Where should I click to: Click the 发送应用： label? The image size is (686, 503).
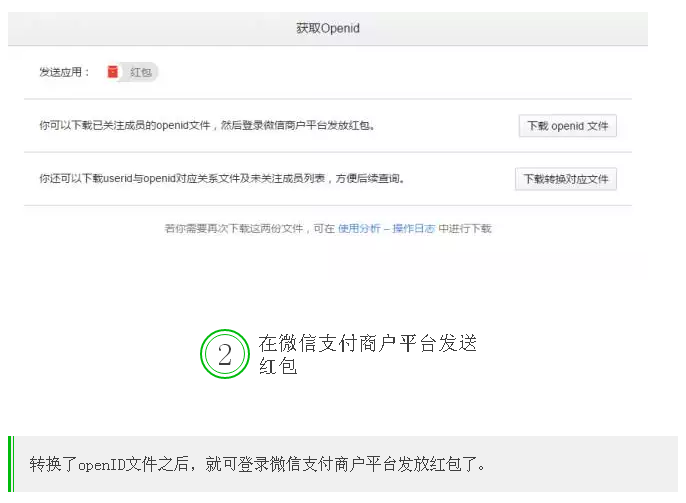[x=64, y=72]
